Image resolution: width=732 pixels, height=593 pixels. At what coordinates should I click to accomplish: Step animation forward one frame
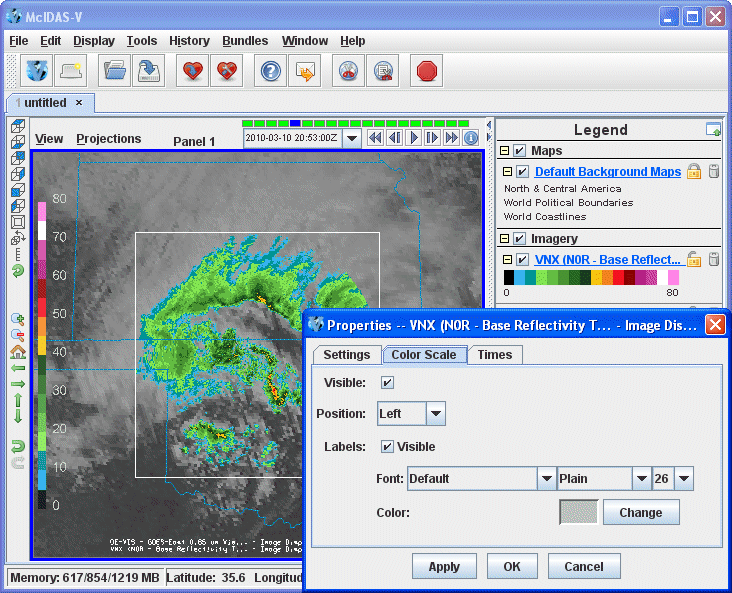coord(432,138)
